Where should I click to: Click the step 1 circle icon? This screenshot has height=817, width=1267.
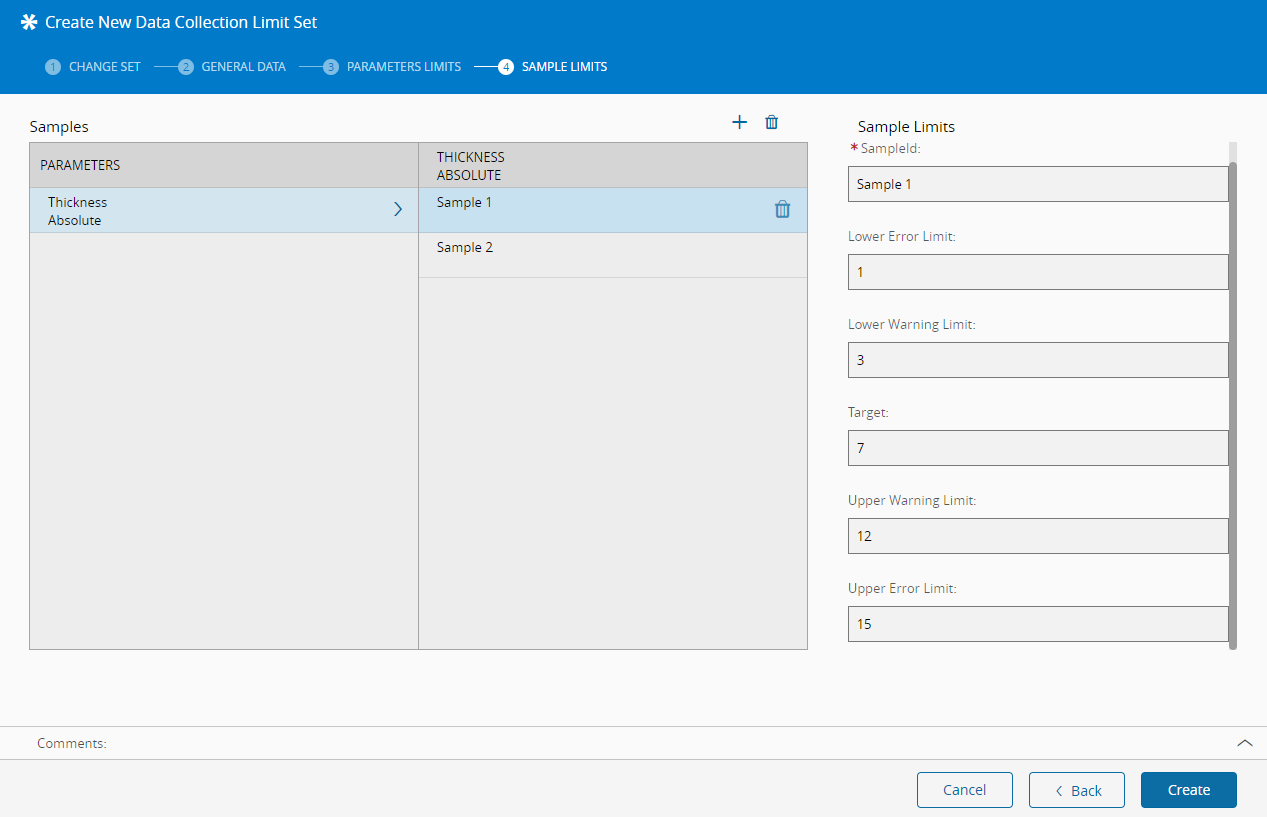(53, 67)
